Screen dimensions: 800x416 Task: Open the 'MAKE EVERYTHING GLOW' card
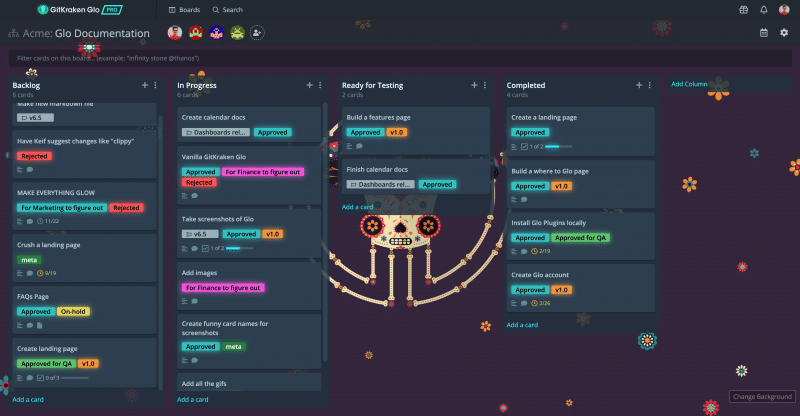point(84,206)
